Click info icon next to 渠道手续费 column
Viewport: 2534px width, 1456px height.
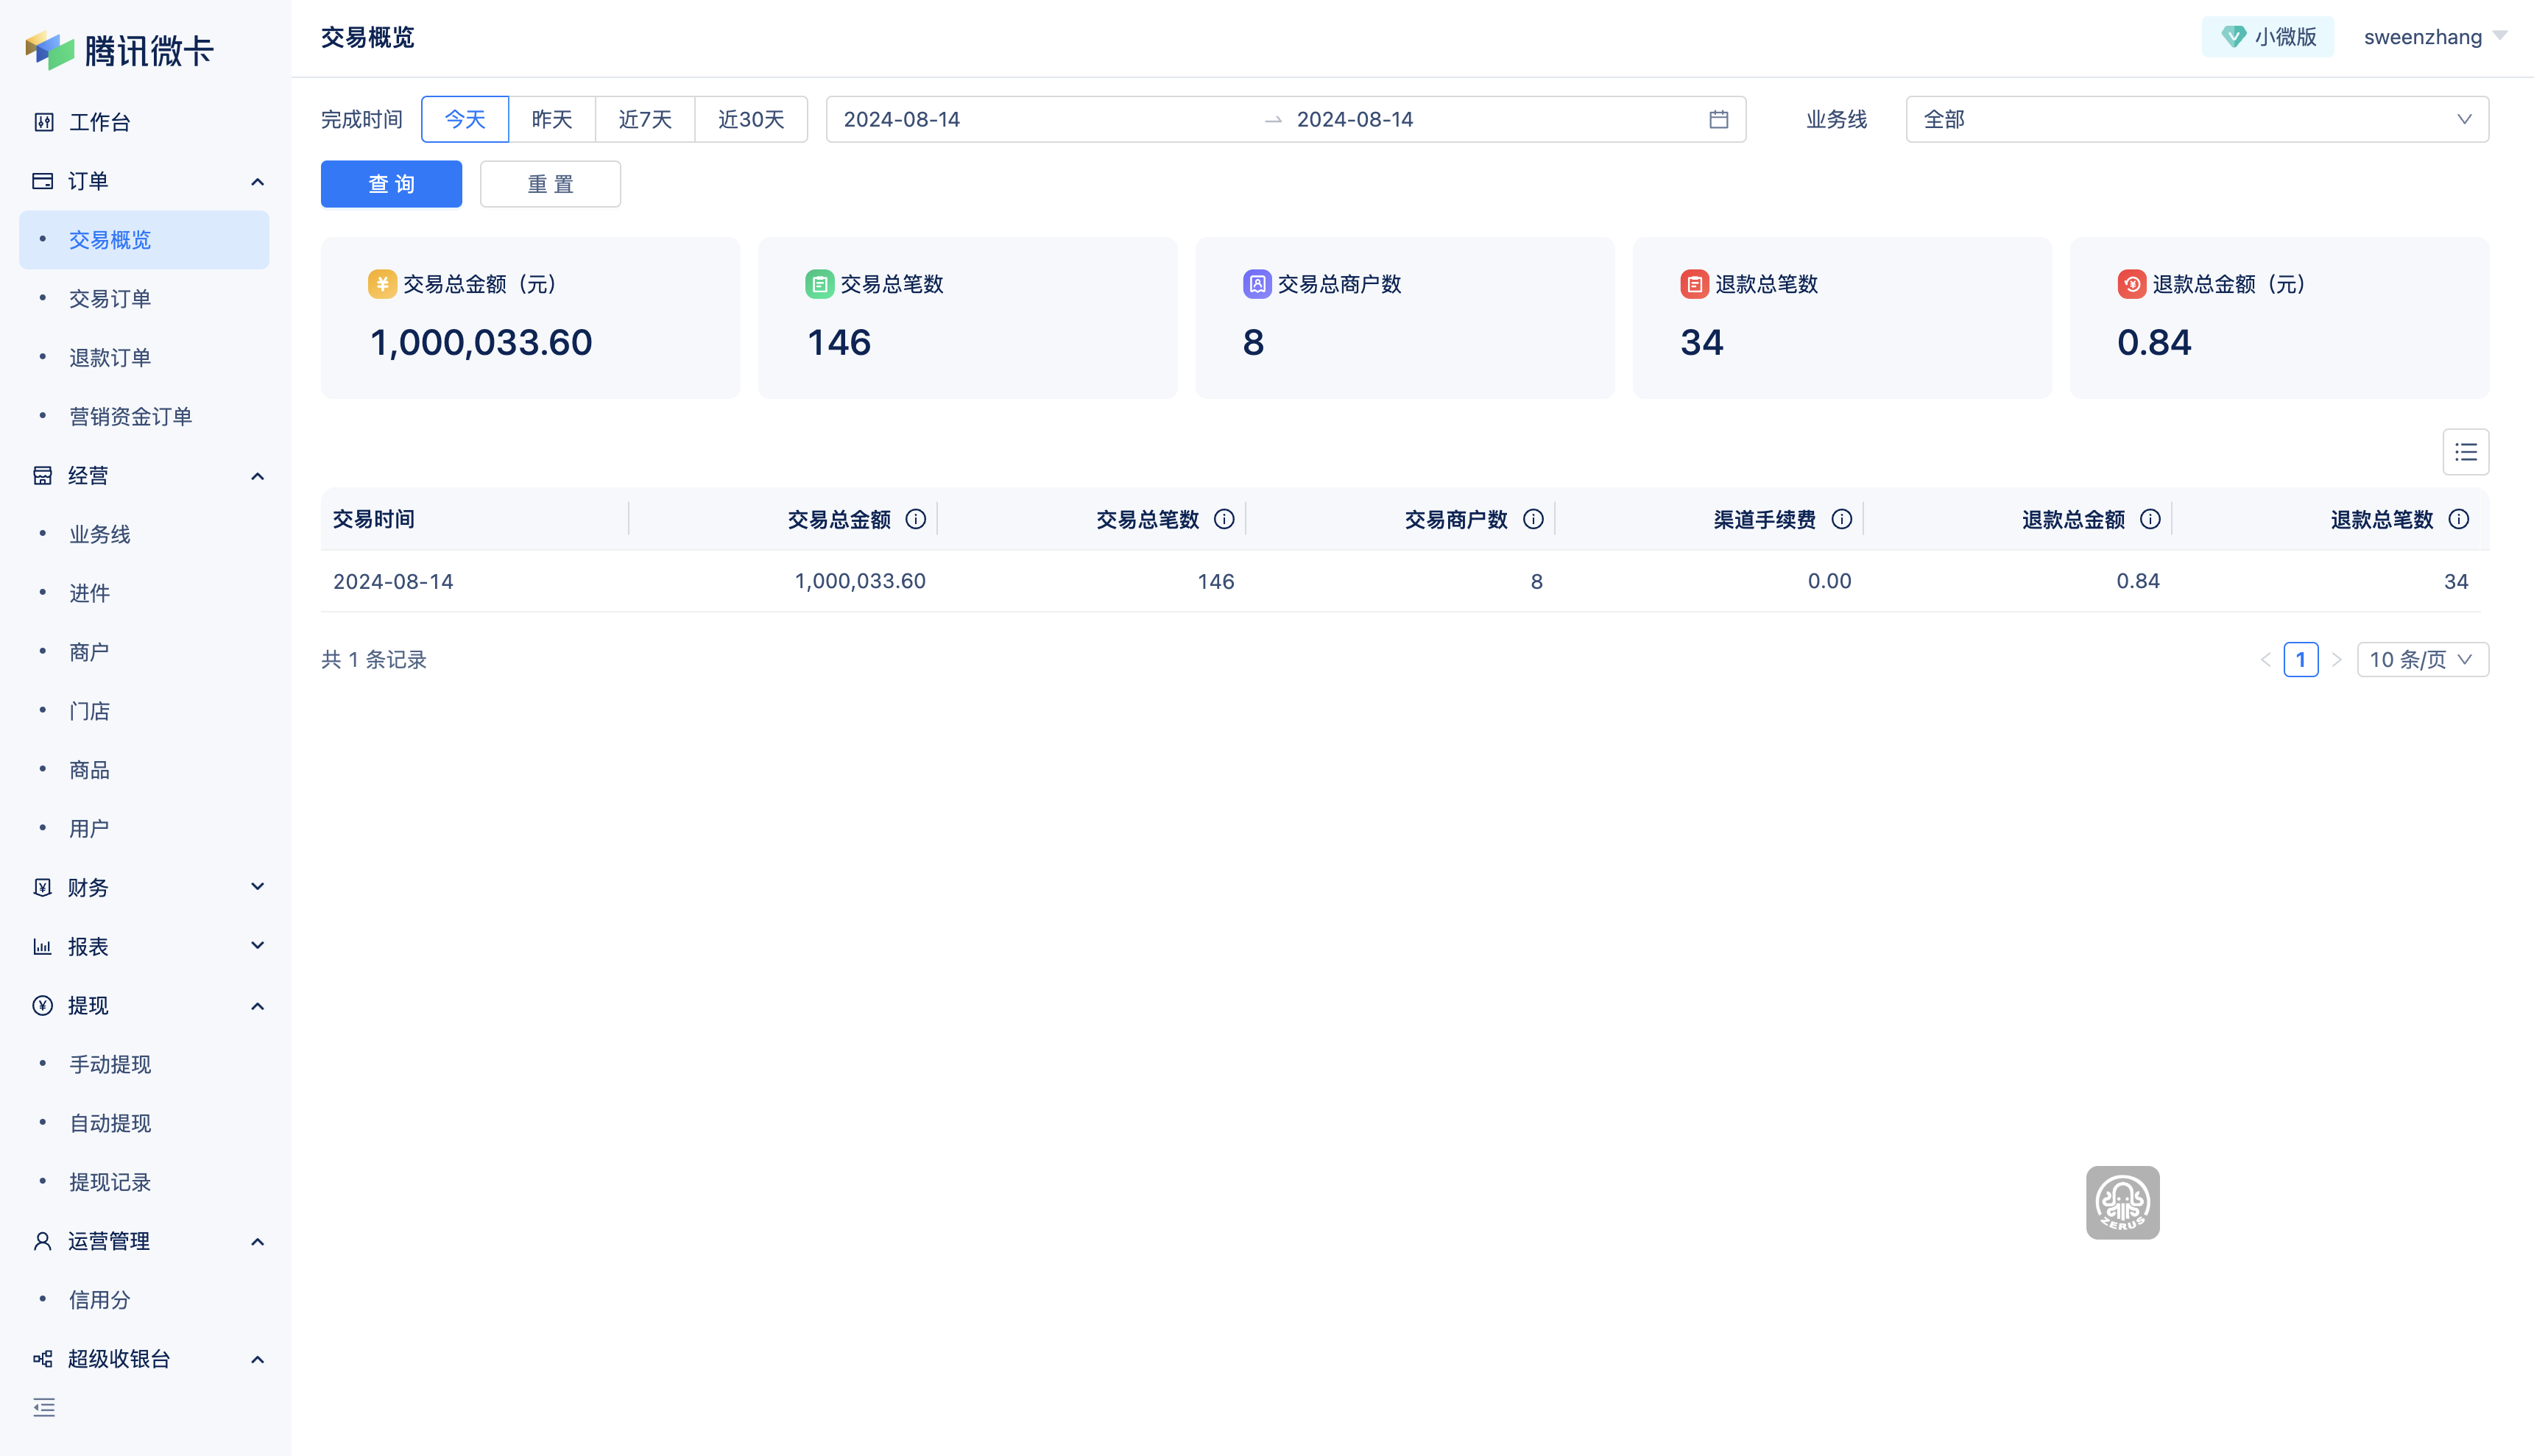(x=1841, y=519)
